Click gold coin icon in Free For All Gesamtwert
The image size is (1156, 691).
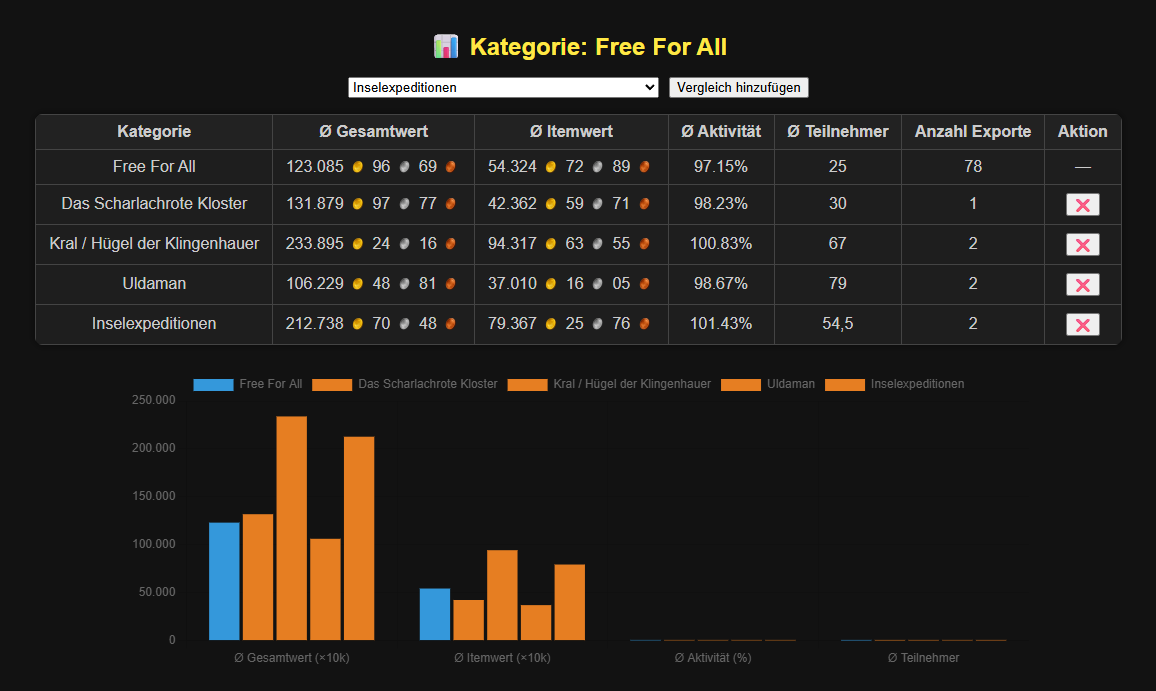[358, 167]
